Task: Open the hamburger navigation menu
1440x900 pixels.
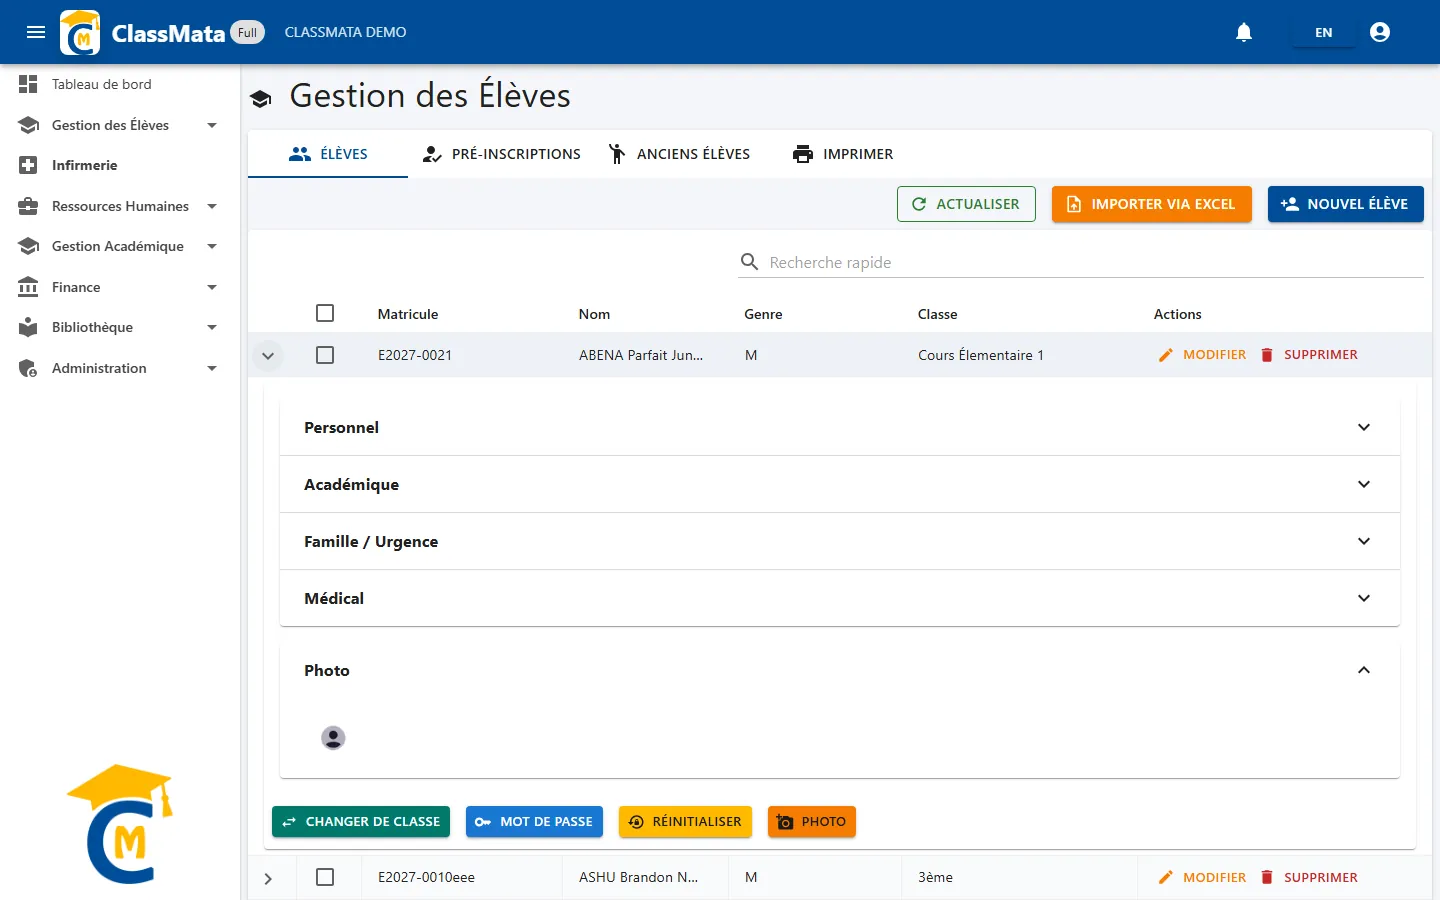Action: pos(36,32)
